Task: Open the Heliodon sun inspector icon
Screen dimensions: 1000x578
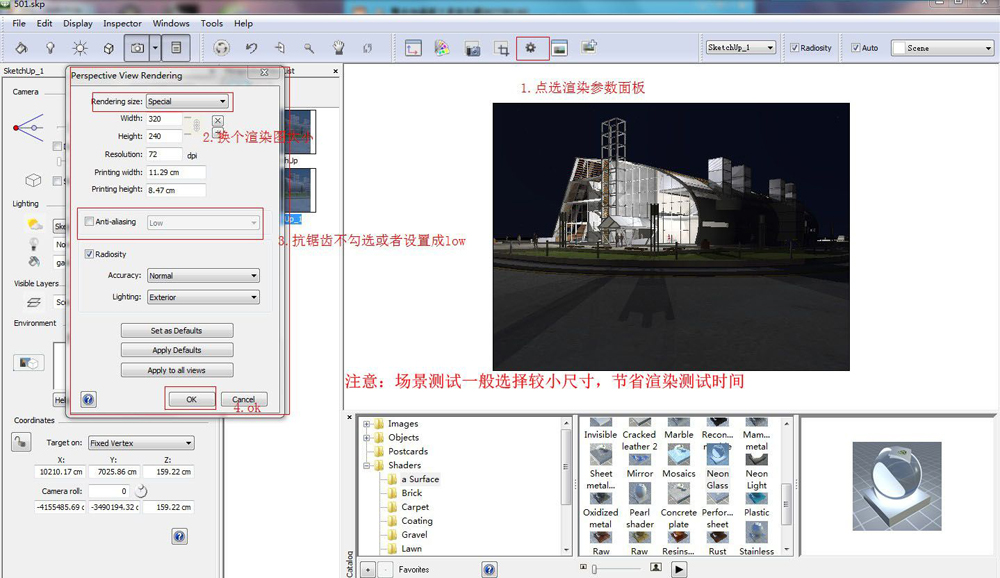Action: tap(79, 47)
